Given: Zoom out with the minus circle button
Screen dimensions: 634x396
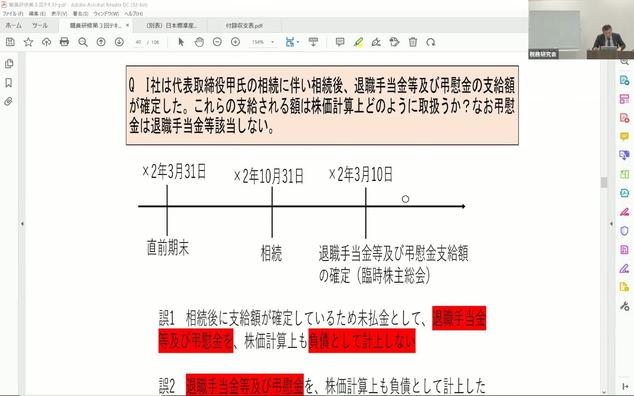Looking at the screenshot, I should click(217, 42).
